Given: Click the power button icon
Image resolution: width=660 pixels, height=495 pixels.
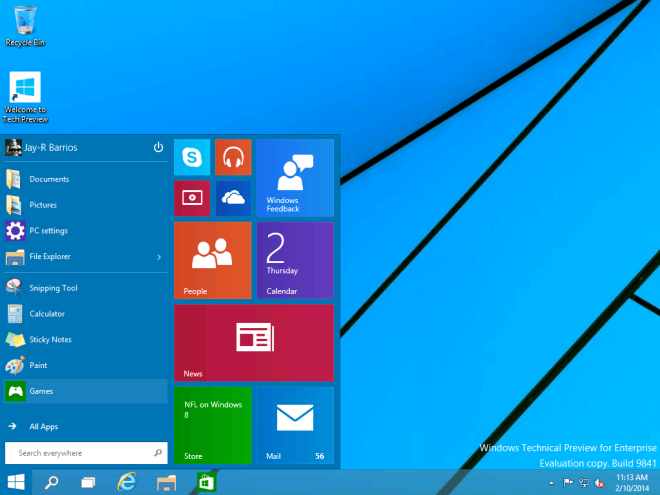Looking at the screenshot, I should click(158, 147).
